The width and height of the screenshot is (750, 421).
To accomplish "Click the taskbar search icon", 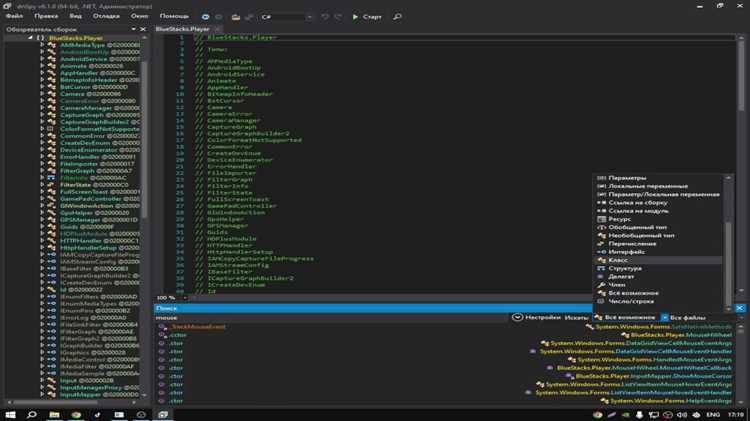I will click(x=32, y=414).
